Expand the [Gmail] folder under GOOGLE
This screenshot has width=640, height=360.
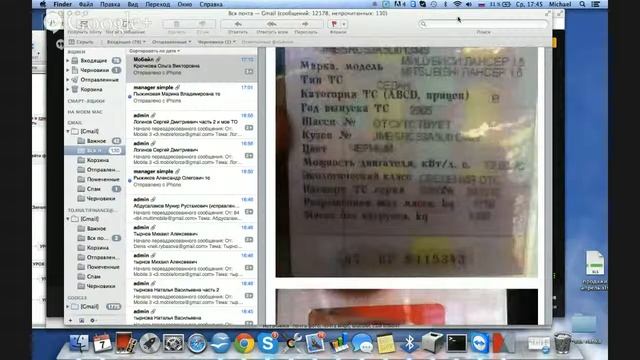pos(68,307)
